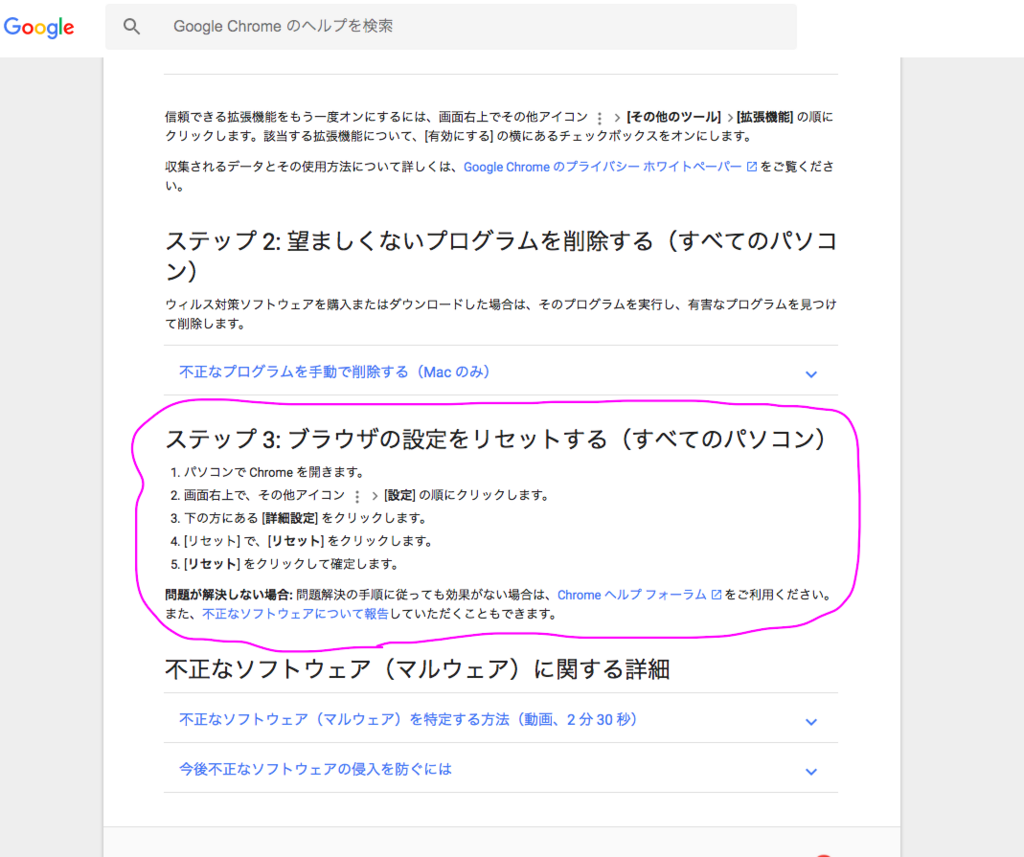Click chevron beside 不正なプログラムを手動で削除する

coord(811,374)
